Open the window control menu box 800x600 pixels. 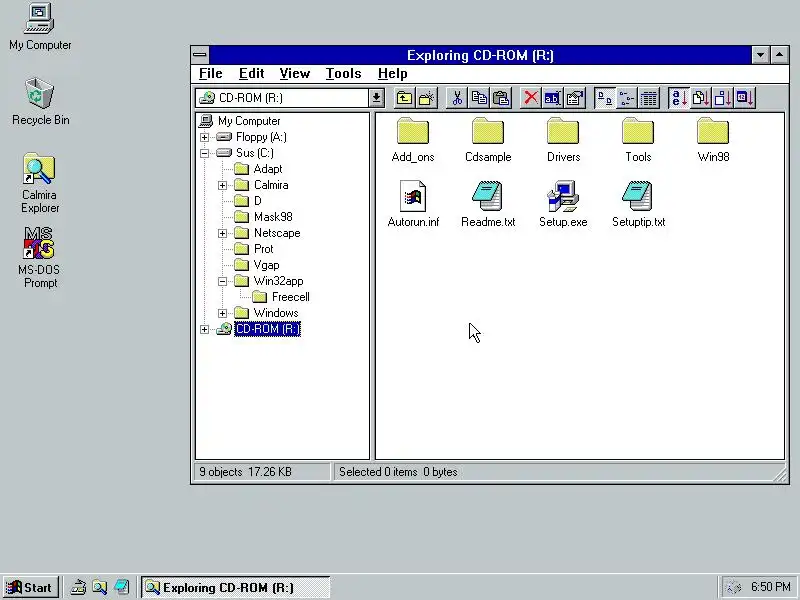click(x=200, y=55)
